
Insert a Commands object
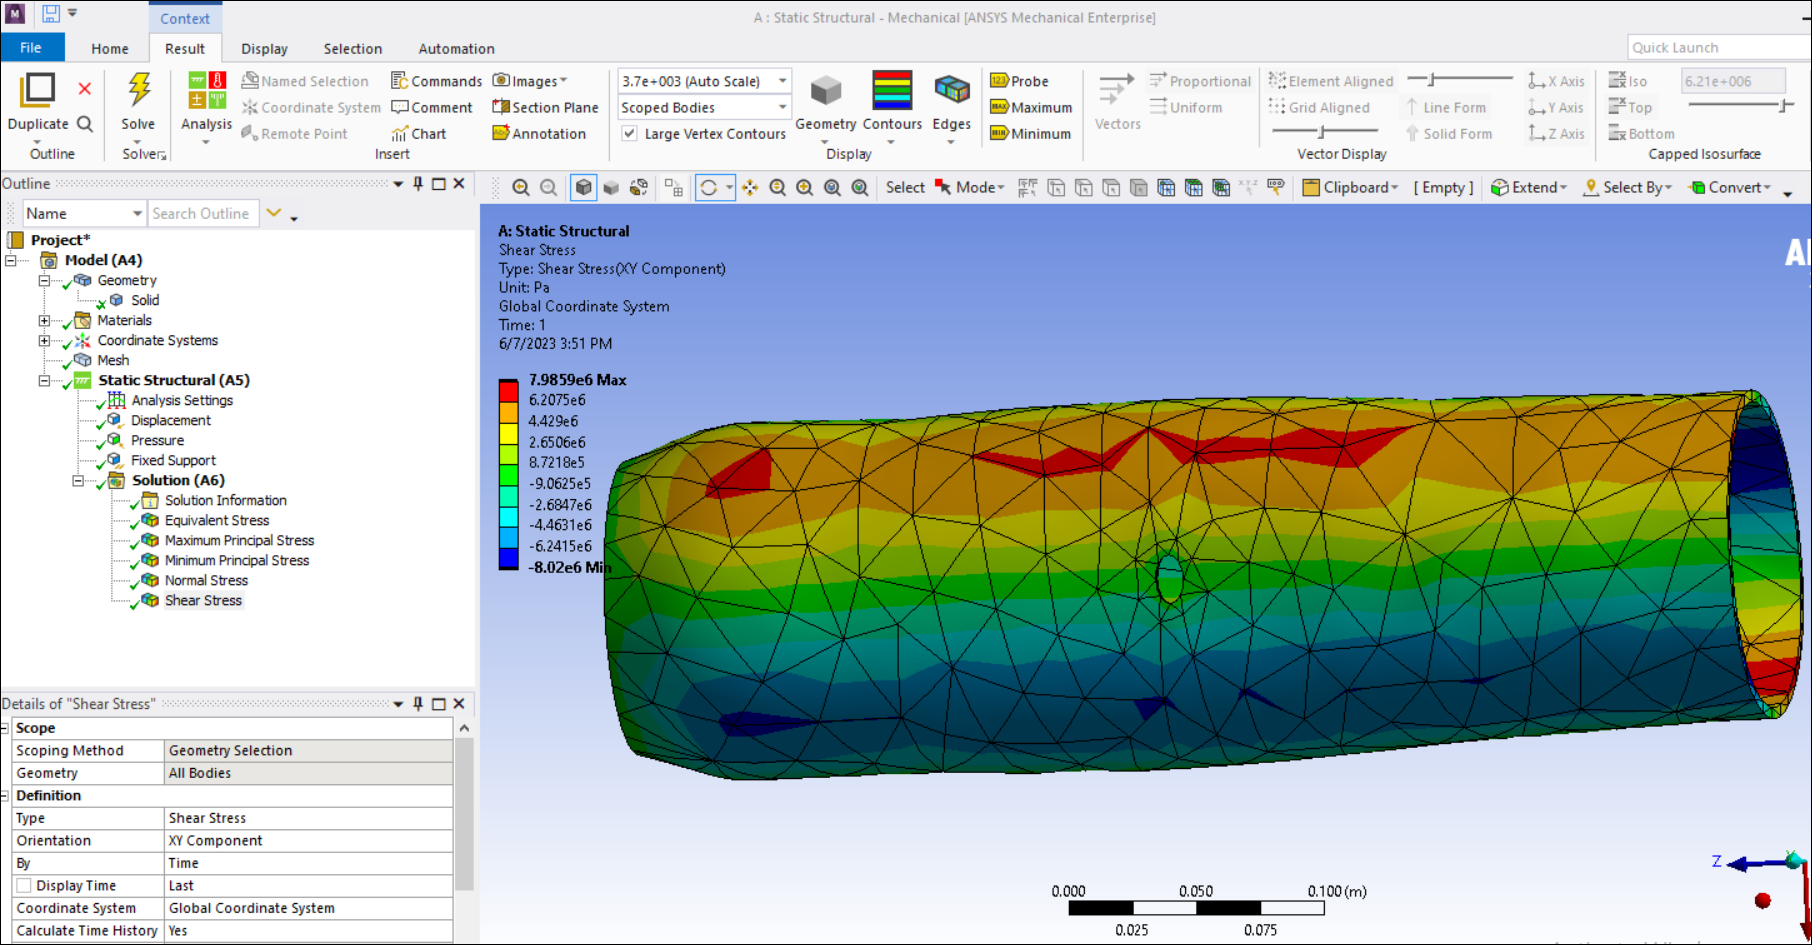click(436, 81)
